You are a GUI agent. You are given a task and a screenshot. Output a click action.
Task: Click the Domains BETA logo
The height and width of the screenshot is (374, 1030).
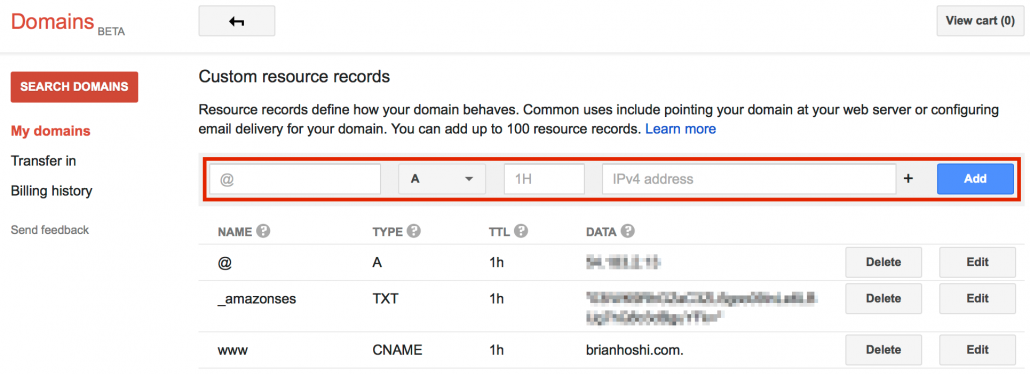[x=68, y=23]
